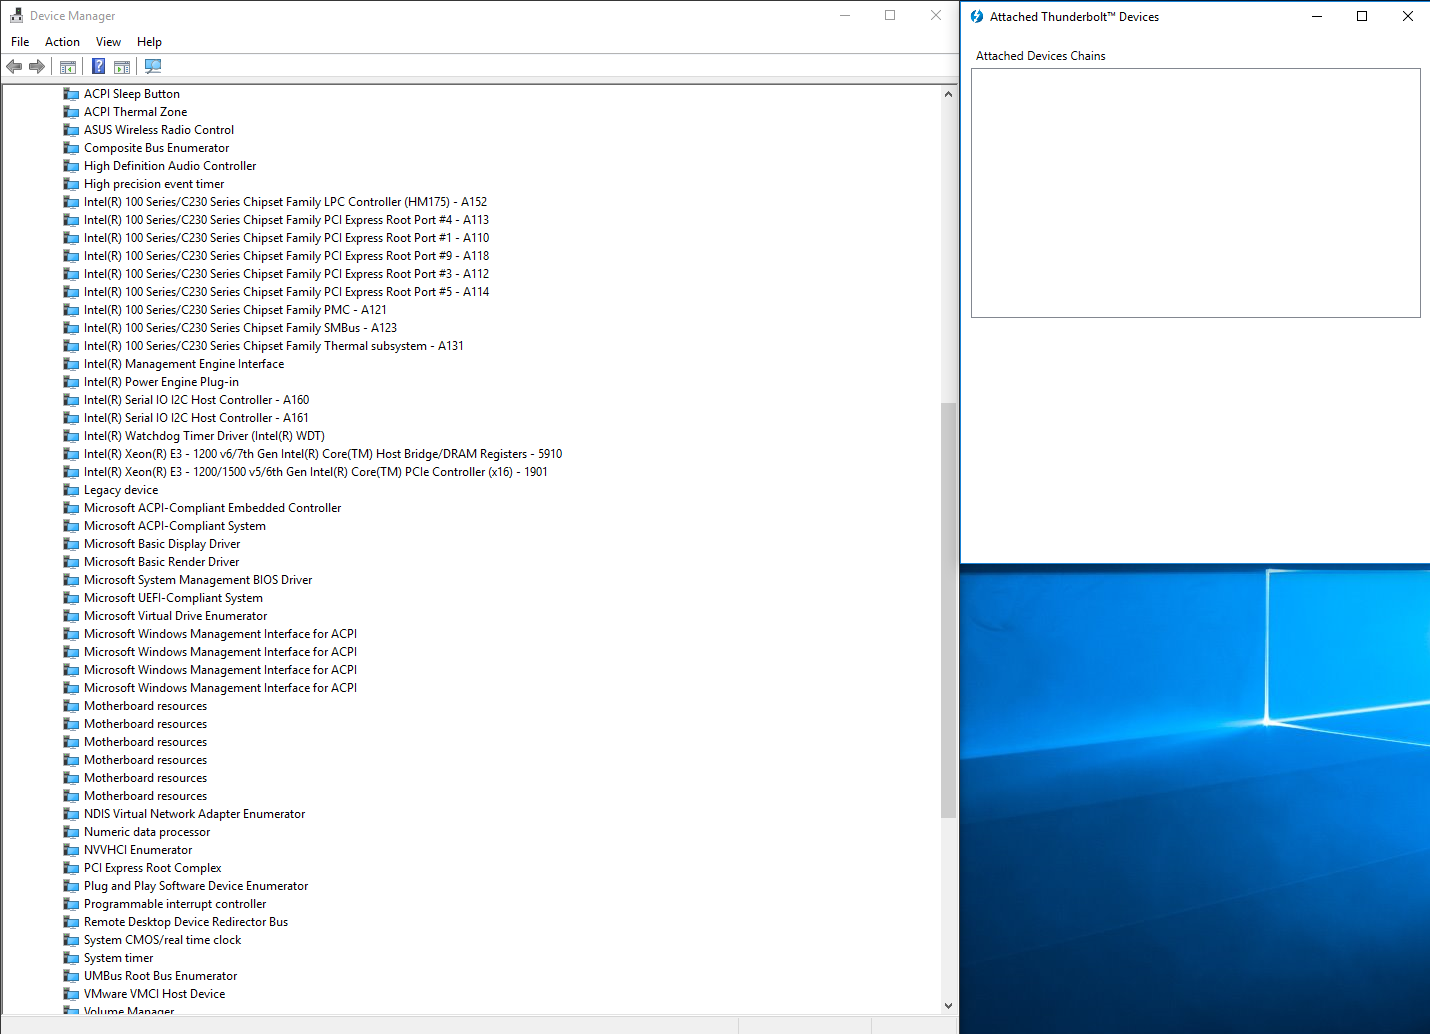This screenshot has width=1430, height=1034.
Task: Select PCI Express Root Port #5 - A114
Action: pyautogui.click(x=286, y=292)
